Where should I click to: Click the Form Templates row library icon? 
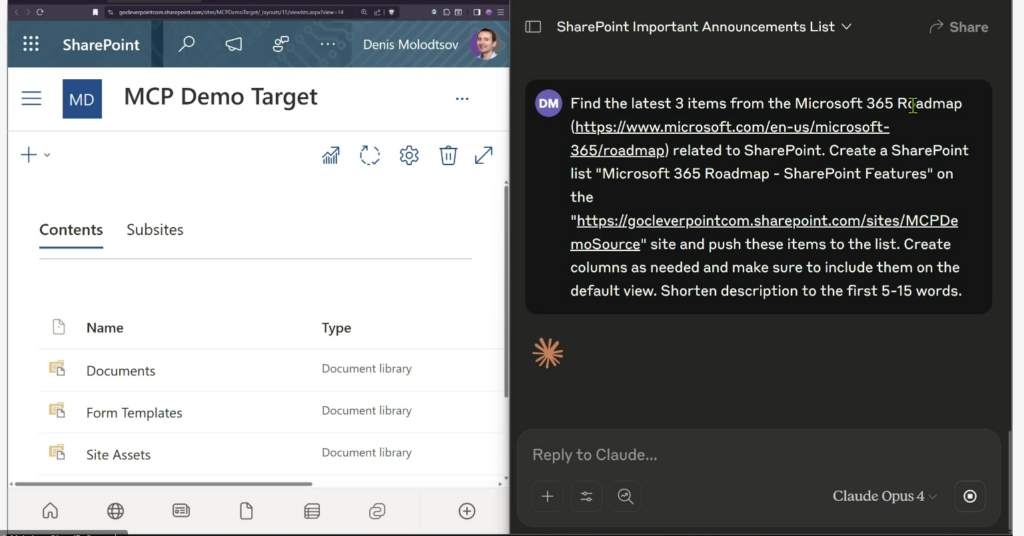coord(57,411)
